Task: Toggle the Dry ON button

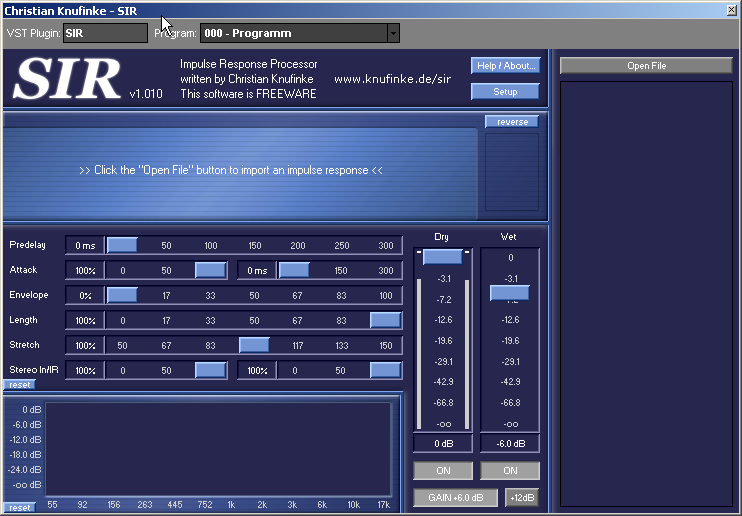Action: (443, 471)
